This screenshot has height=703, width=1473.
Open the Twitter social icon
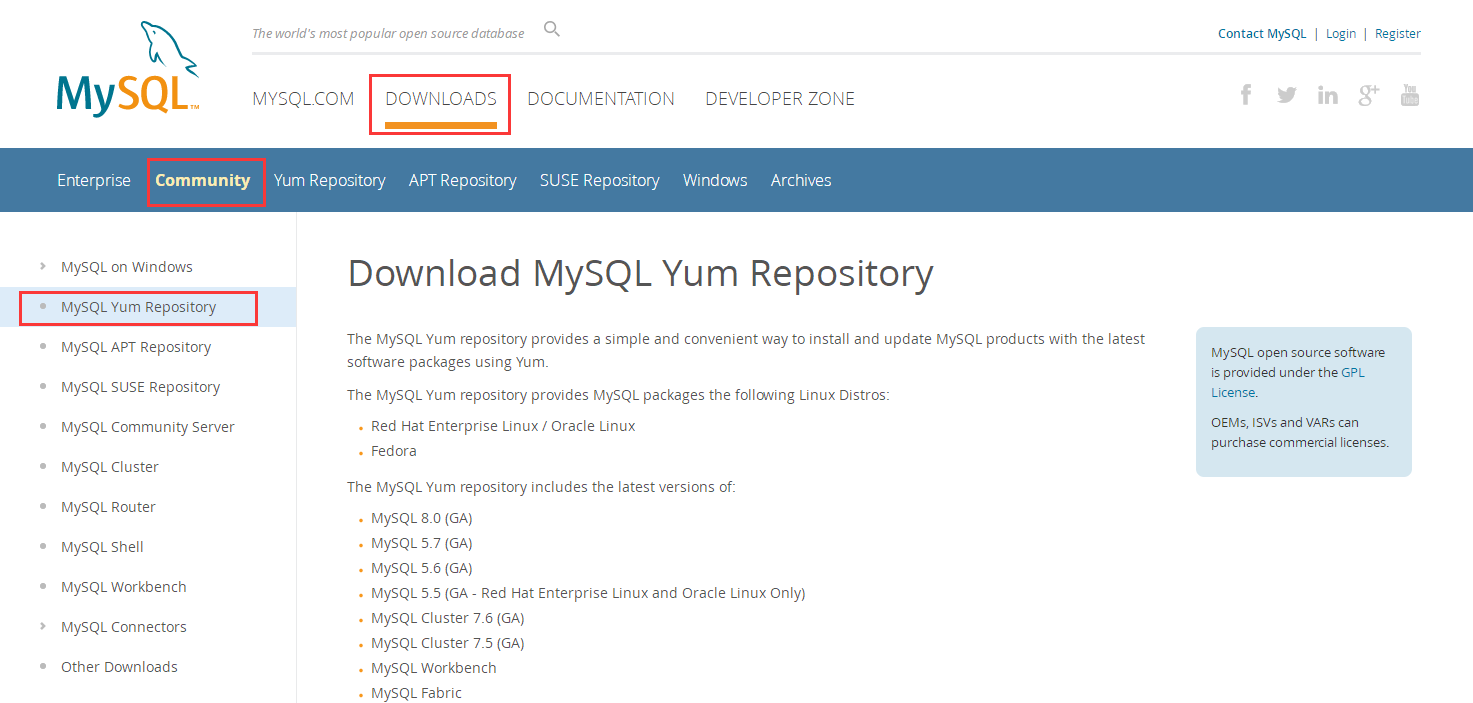pos(1286,96)
